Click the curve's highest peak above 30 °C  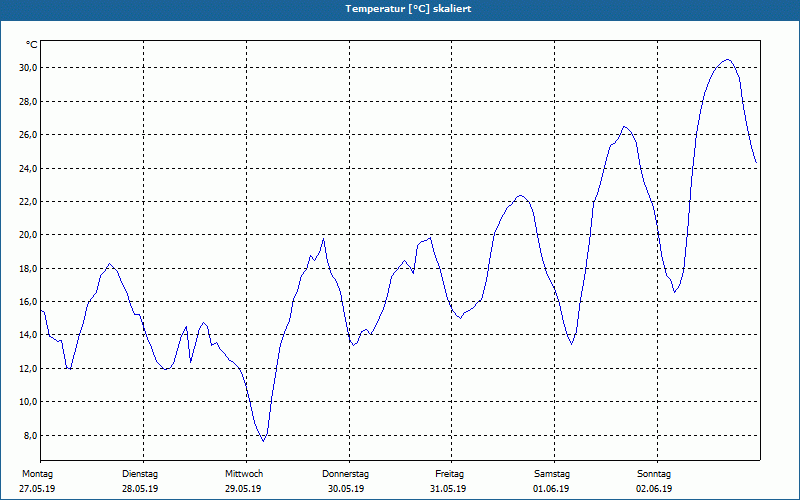(728, 60)
